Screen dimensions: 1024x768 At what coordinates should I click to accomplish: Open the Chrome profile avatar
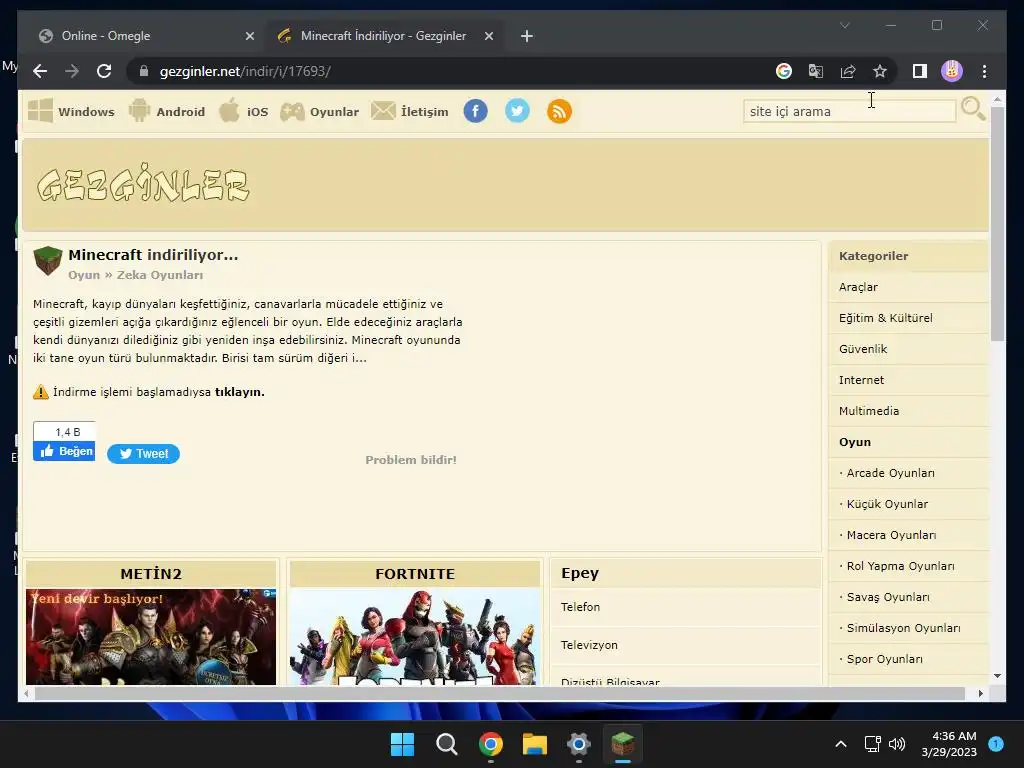(x=952, y=71)
